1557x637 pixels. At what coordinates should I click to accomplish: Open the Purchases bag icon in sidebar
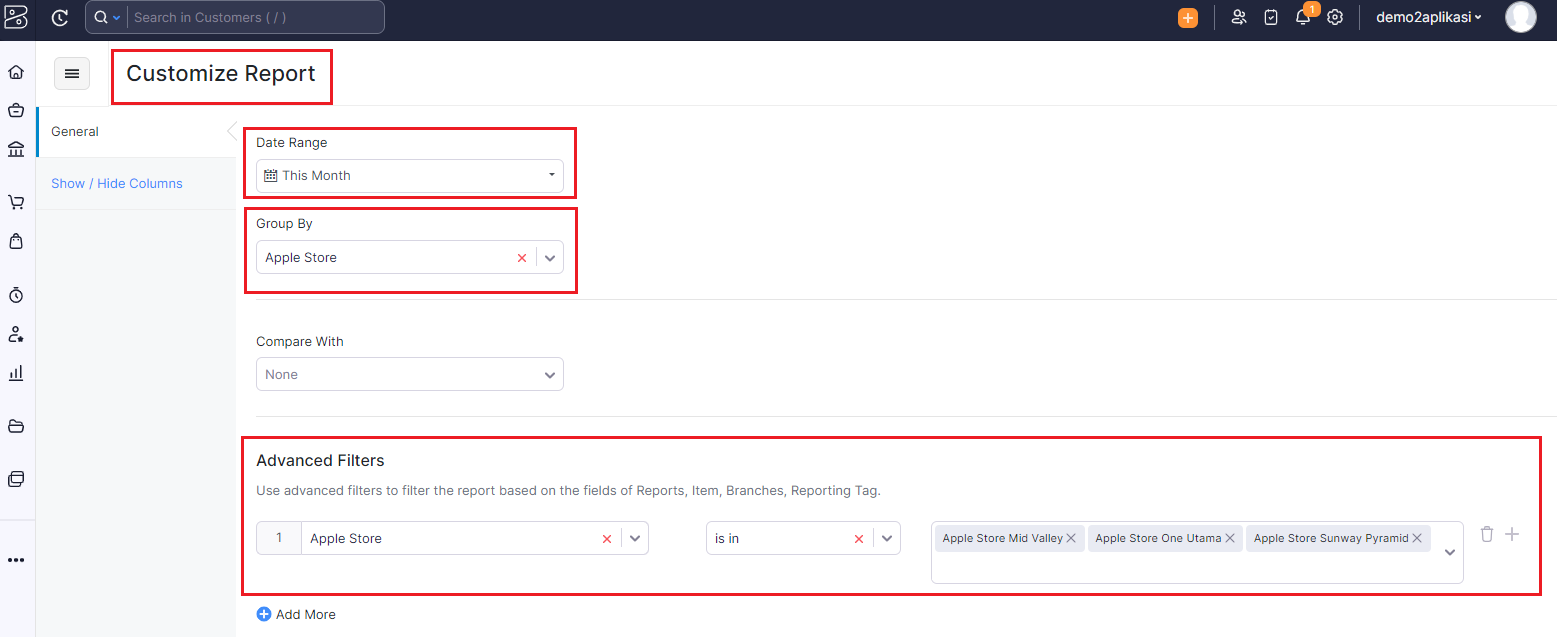(x=16, y=241)
